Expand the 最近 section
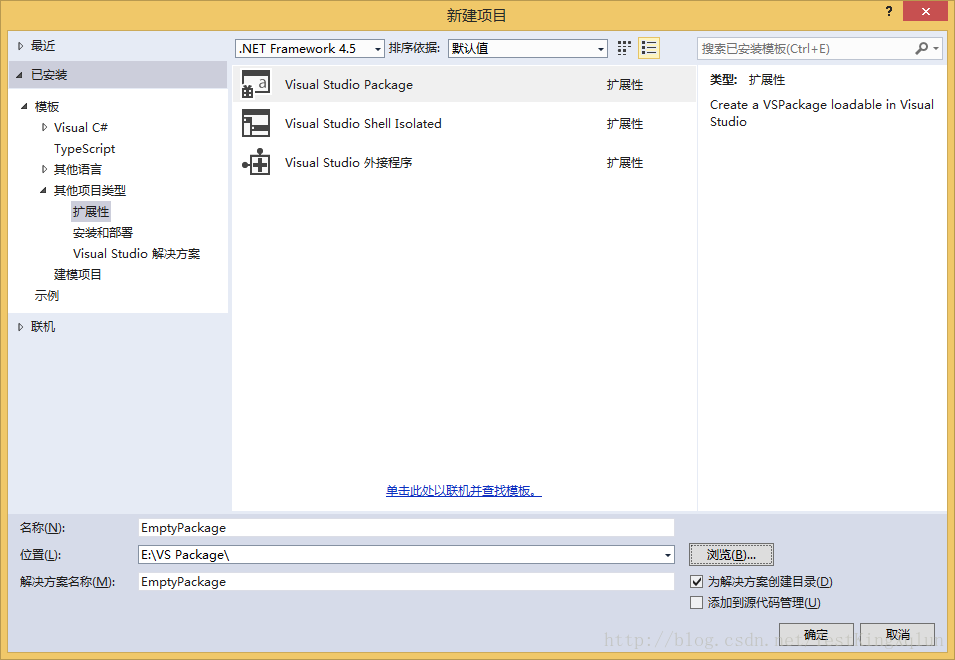The height and width of the screenshot is (660, 955). (20, 46)
